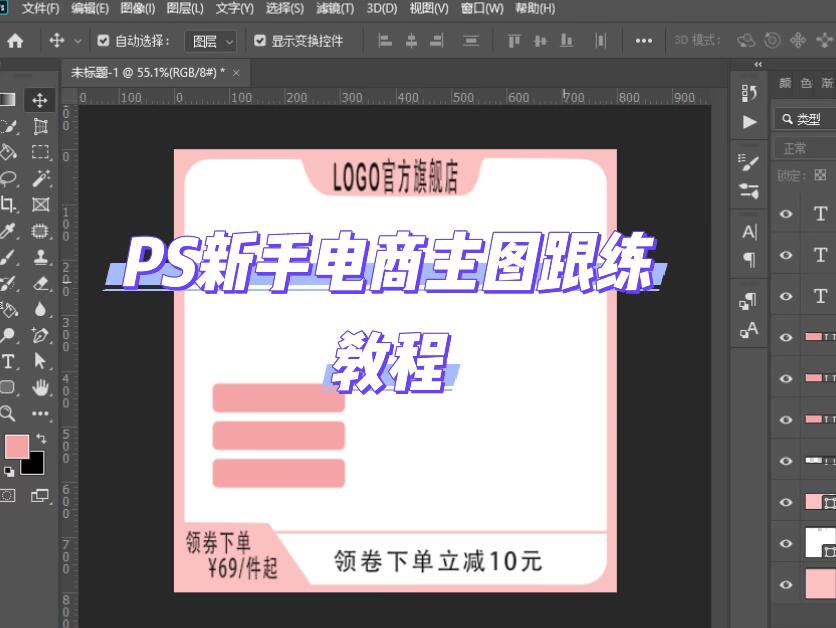The image size is (836, 628).
Task: Select the Pen tool
Action: [x=41, y=335]
